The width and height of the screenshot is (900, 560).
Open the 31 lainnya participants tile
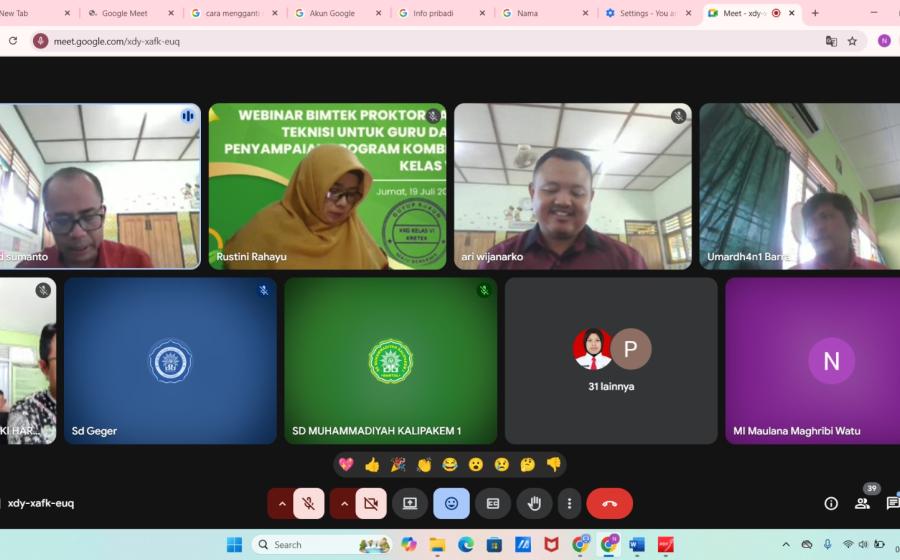click(611, 361)
